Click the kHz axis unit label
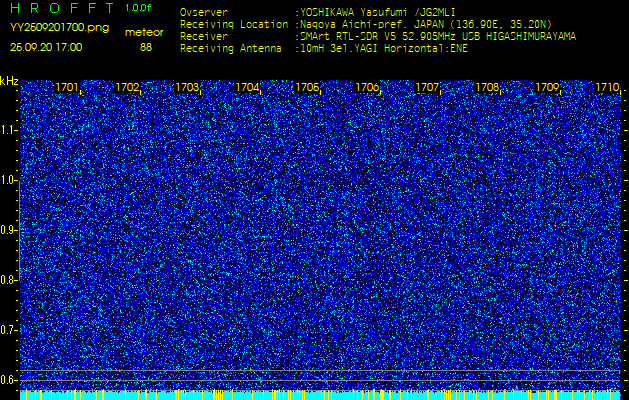629x400 pixels. pyautogui.click(x=9, y=81)
